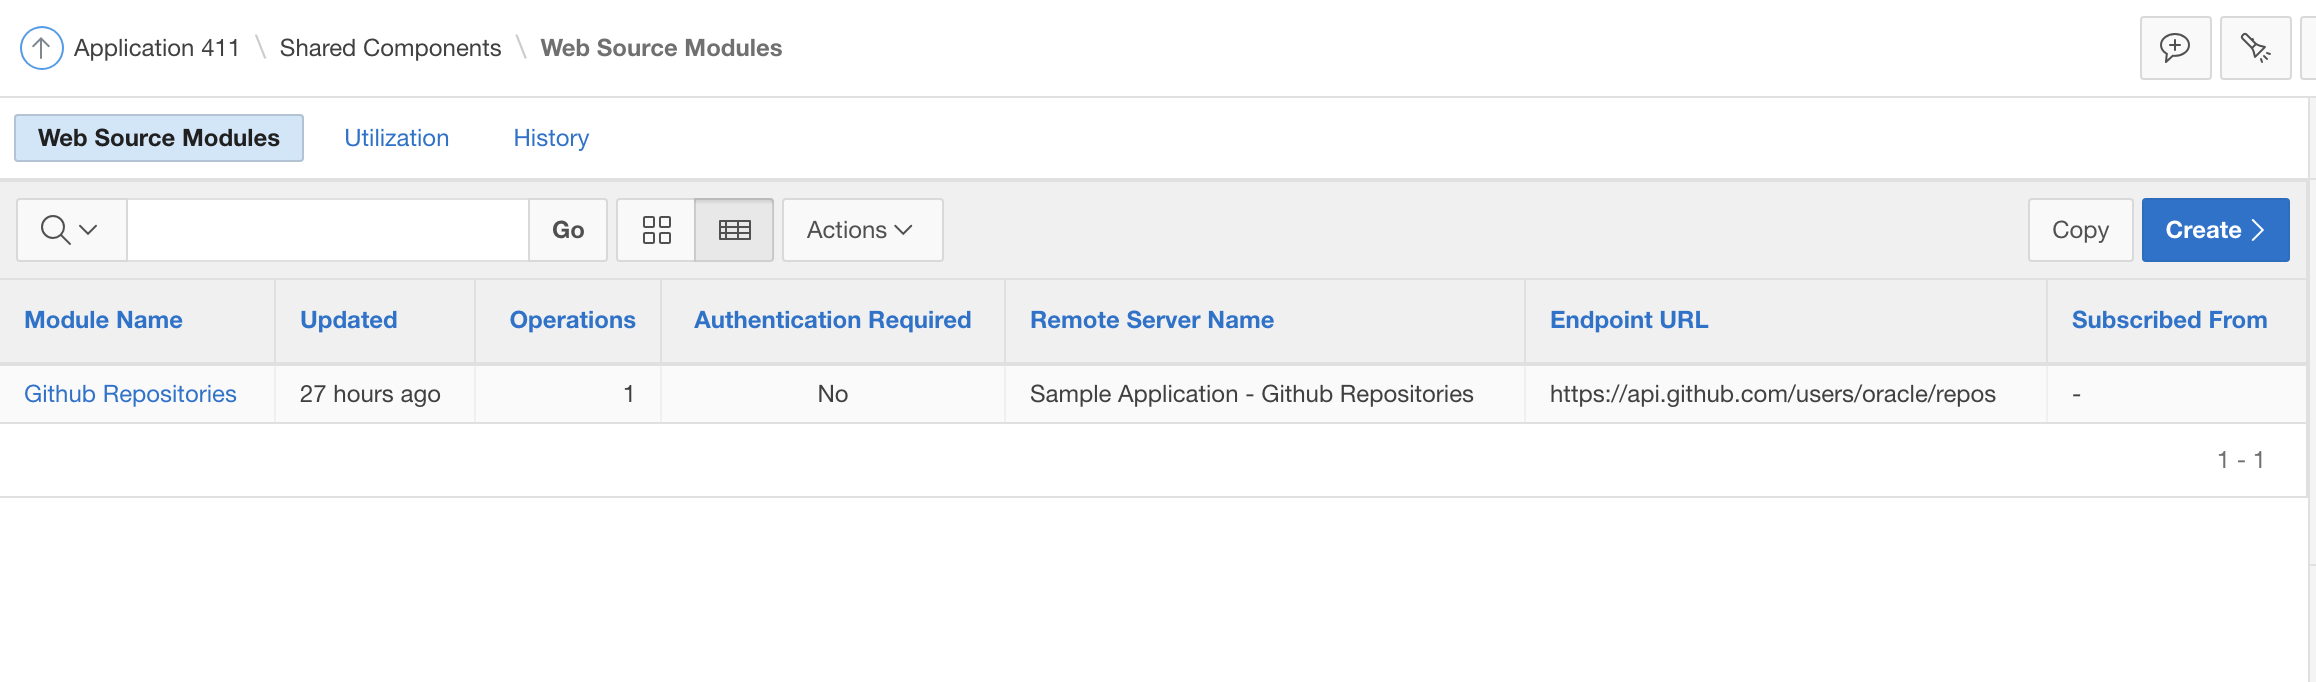Open search column selector magnifier
This screenshot has width=2316, height=682.
pos(70,230)
